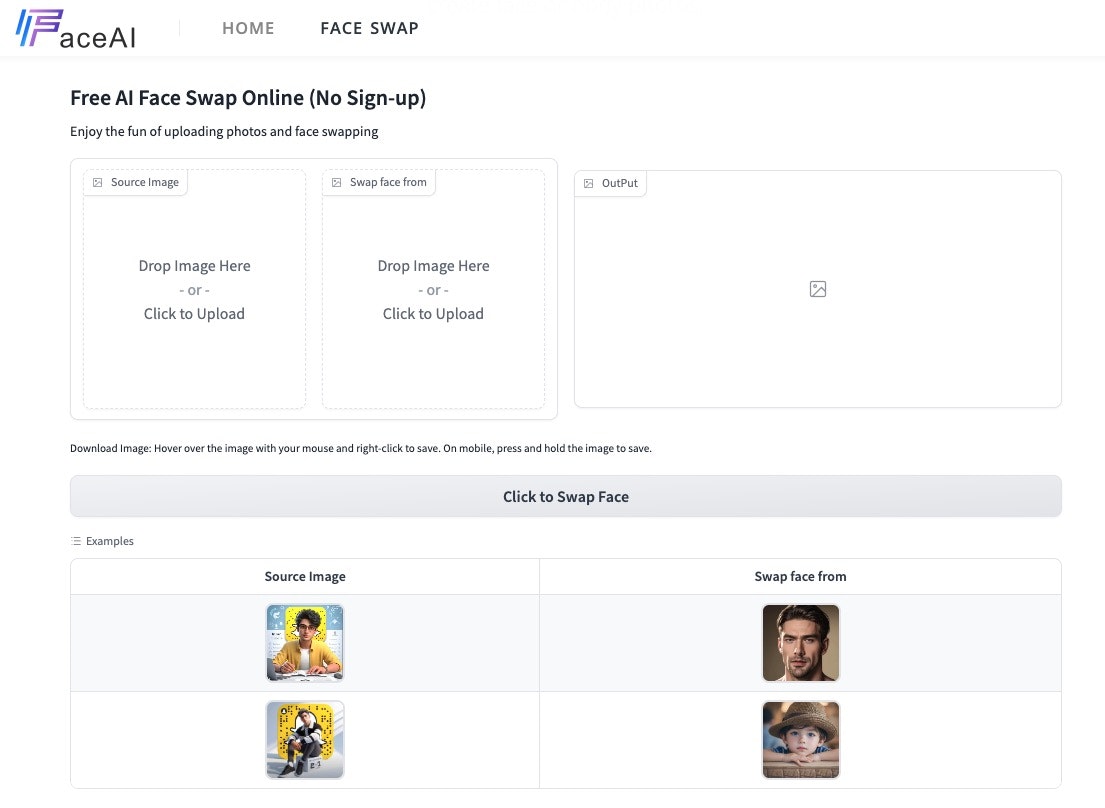
Task: Click Swap face from upload drop area
Action: [x=433, y=290]
